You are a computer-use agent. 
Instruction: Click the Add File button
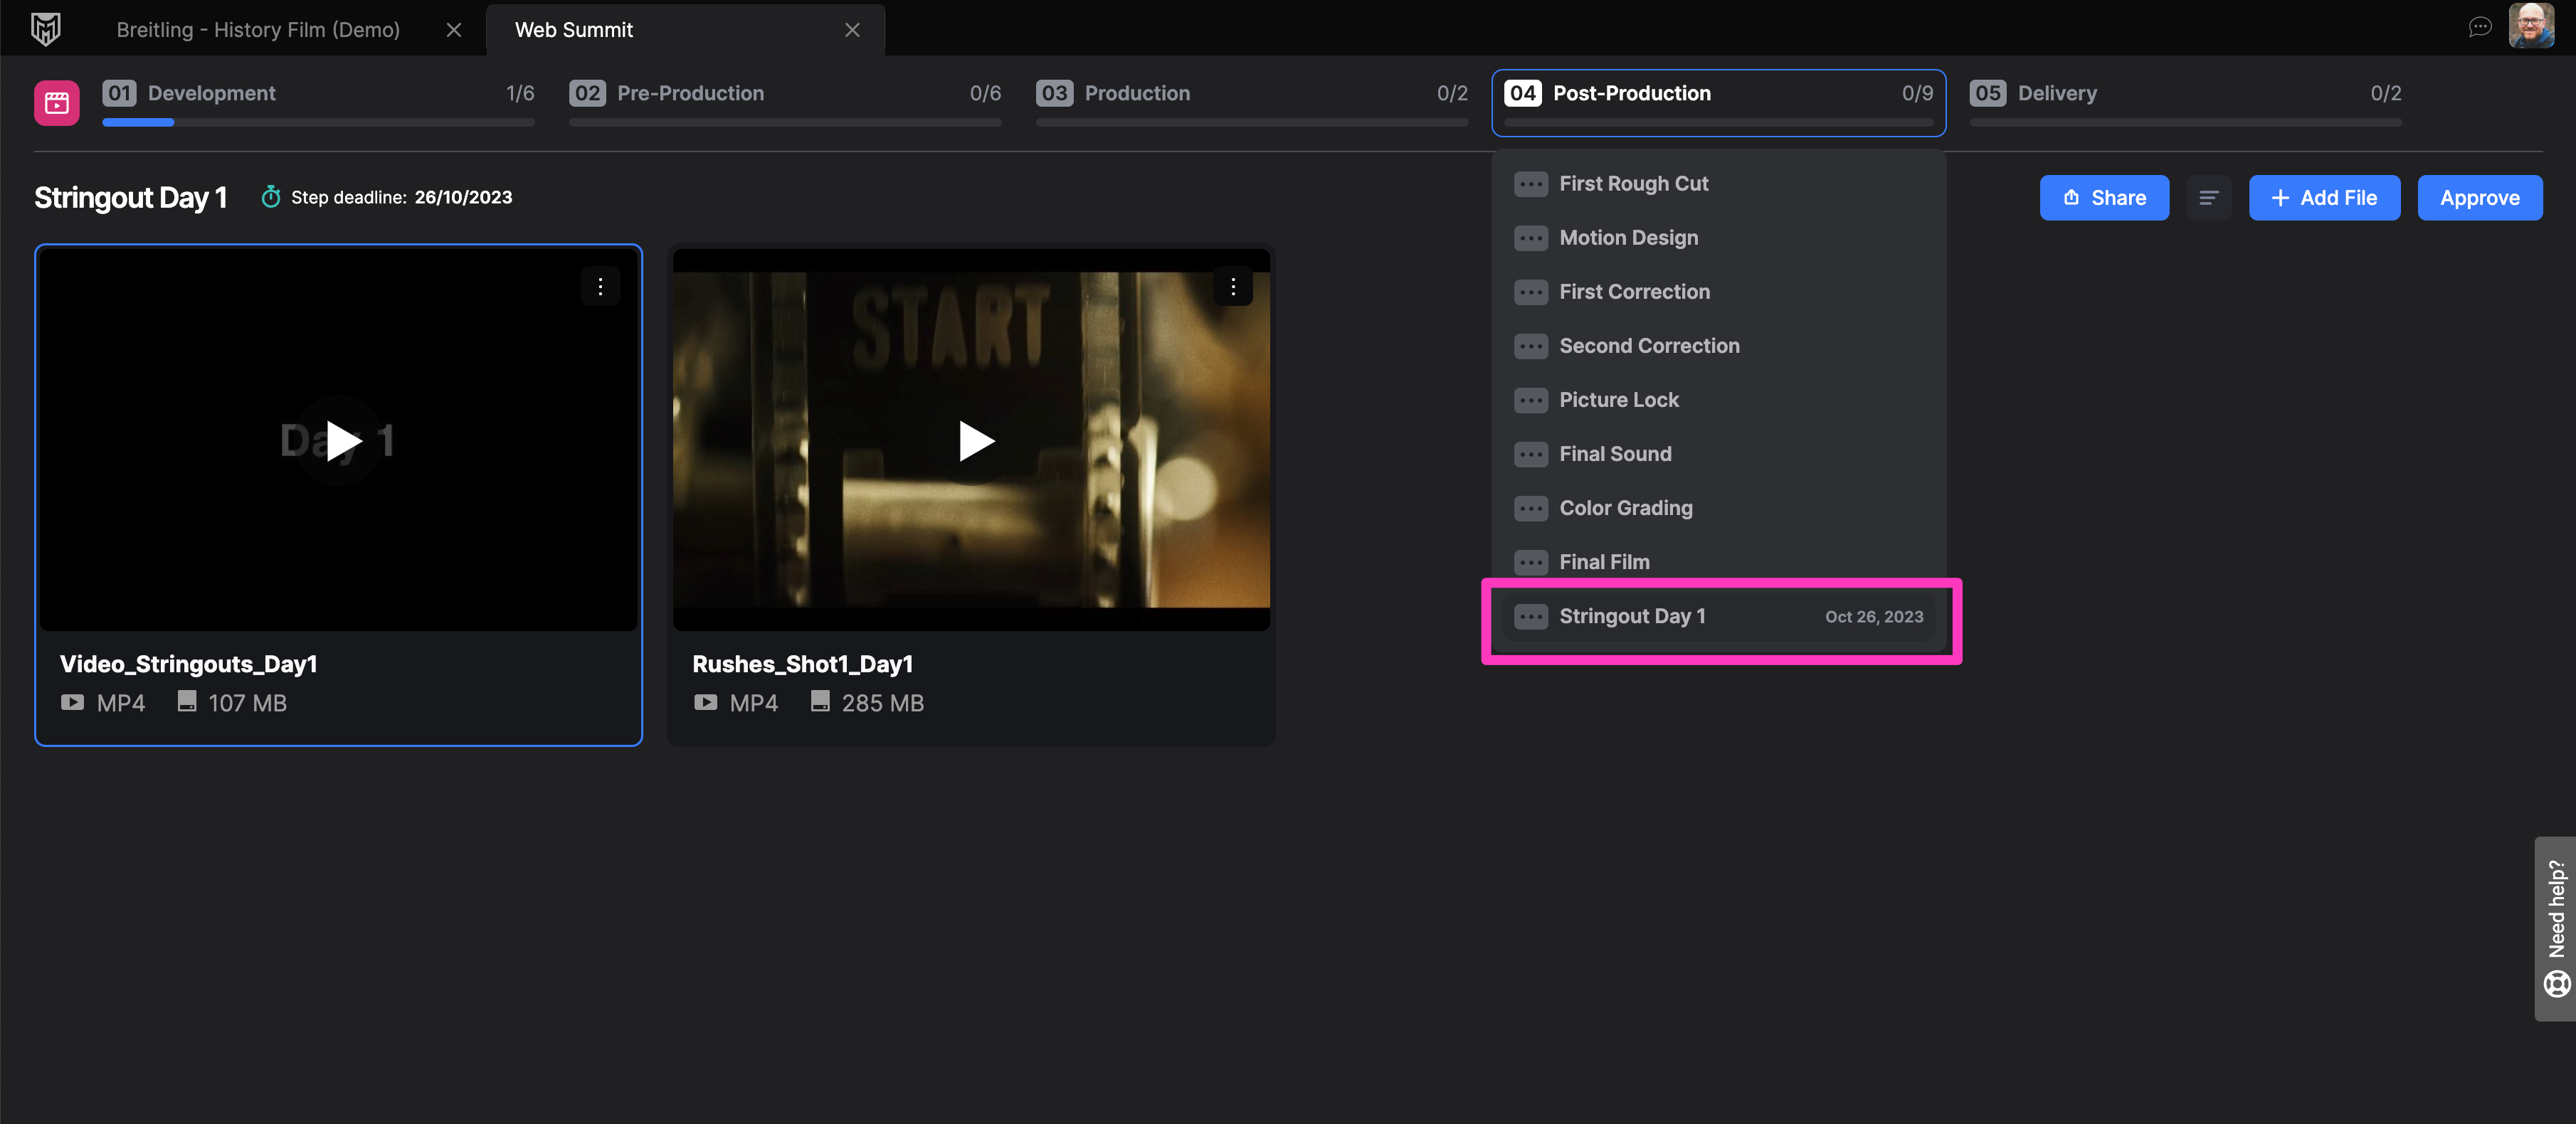click(x=2324, y=198)
